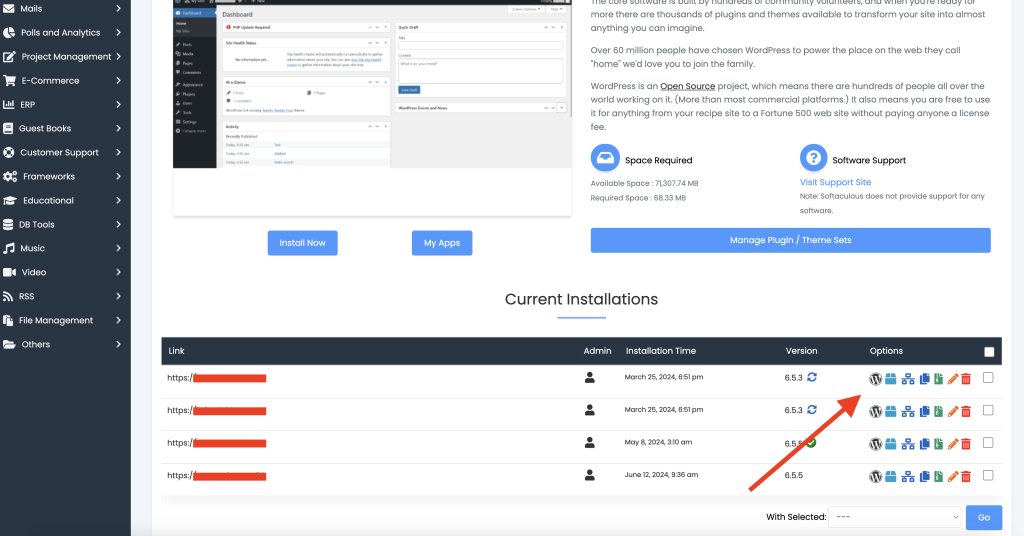The height and width of the screenshot is (536, 1024).
Task: Click the box icon in the June 12, 2024 row
Action: click(x=891, y=477)
